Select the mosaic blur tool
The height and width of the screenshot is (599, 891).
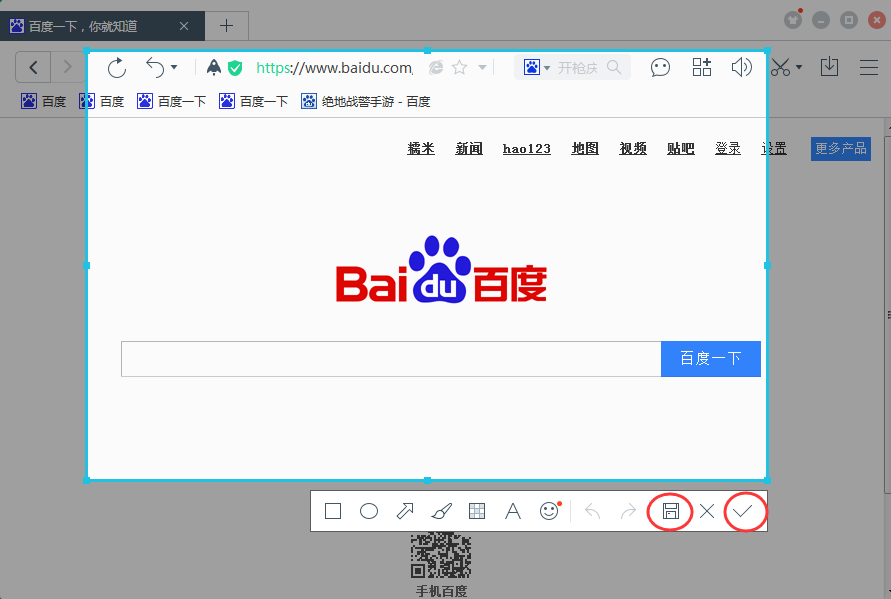click(477, 511)
